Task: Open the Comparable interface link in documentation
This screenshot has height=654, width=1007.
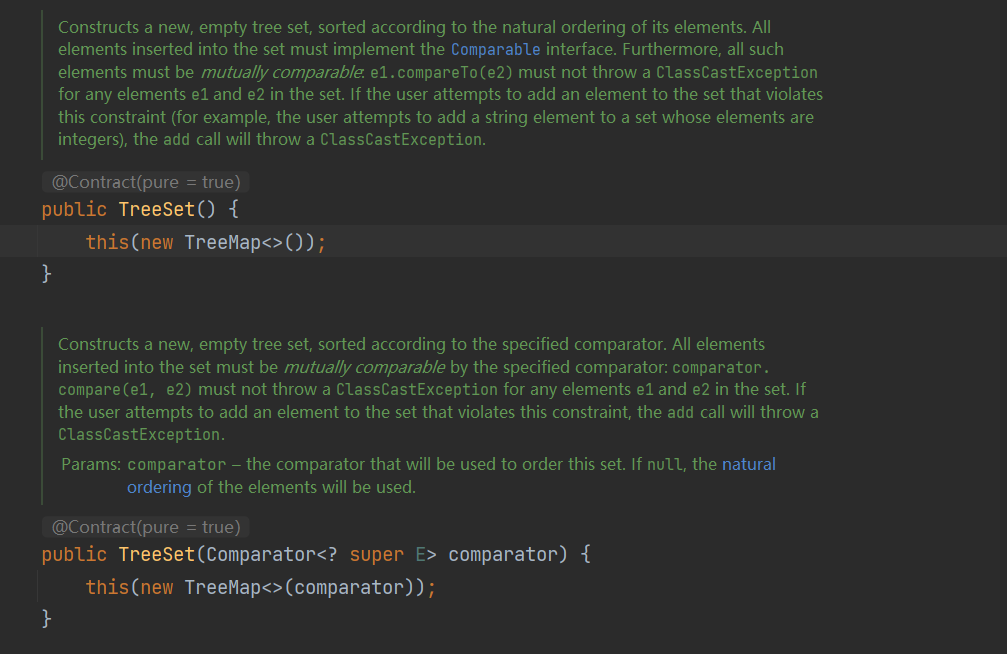Action: pos(495,49)
